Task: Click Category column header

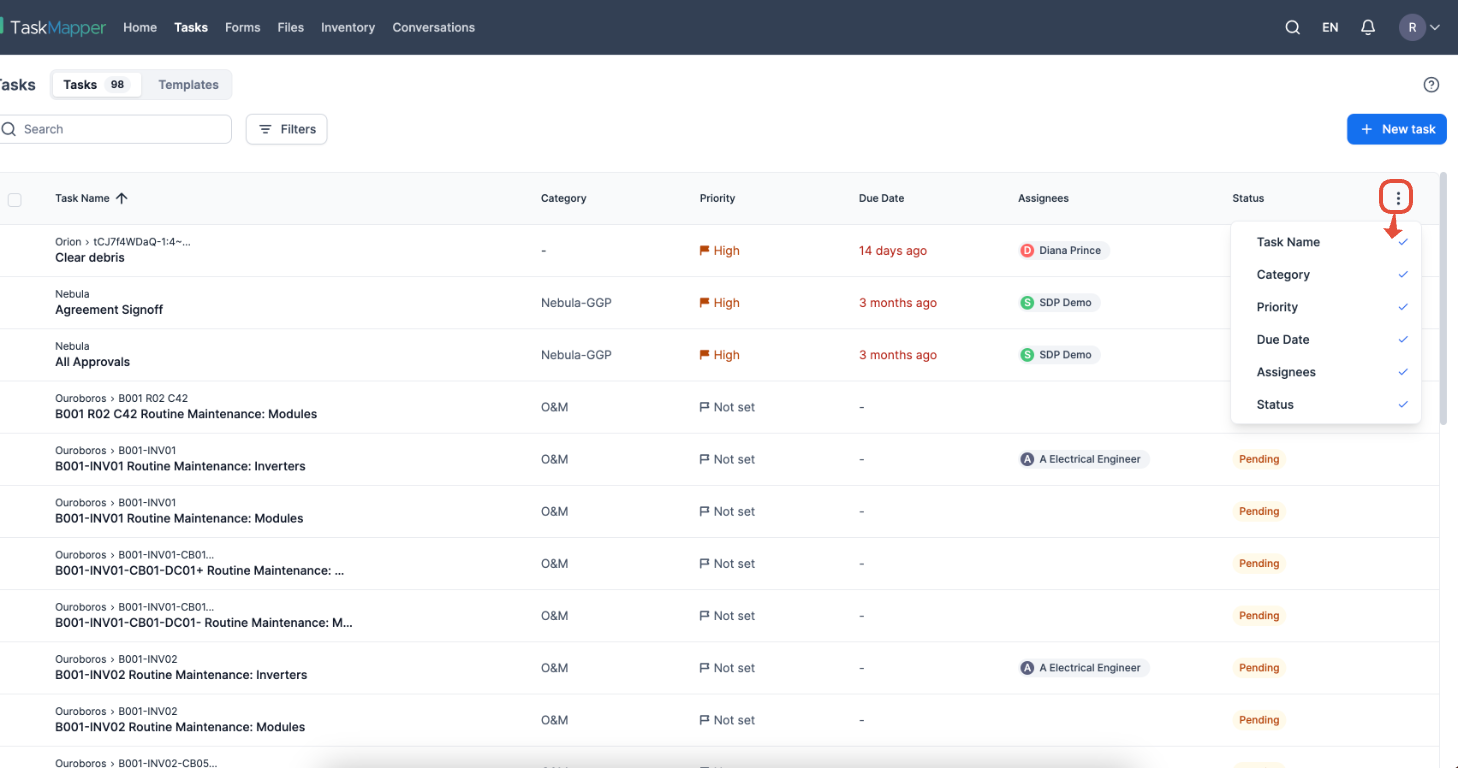Action: pyautogui.click(x=563, y=198)
